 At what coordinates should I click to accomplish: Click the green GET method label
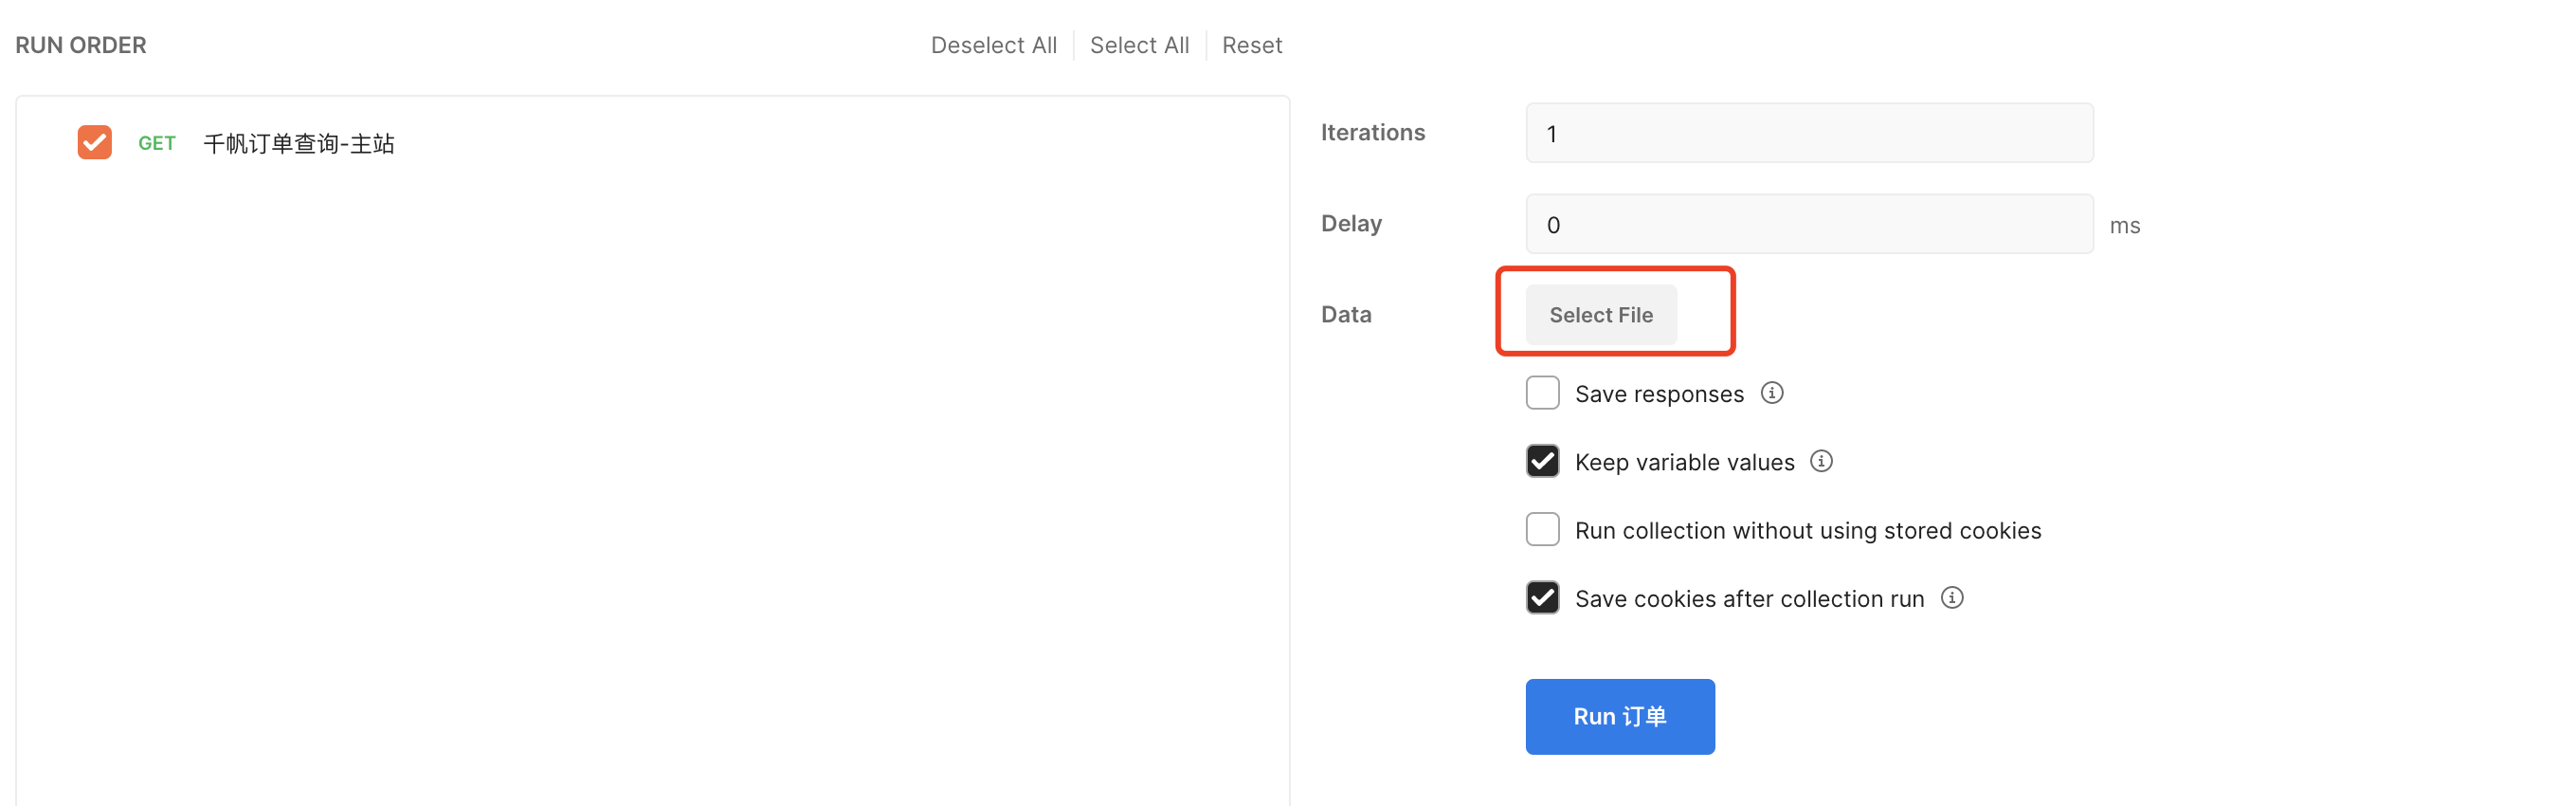pyautogui.click(x=157, y=143)
